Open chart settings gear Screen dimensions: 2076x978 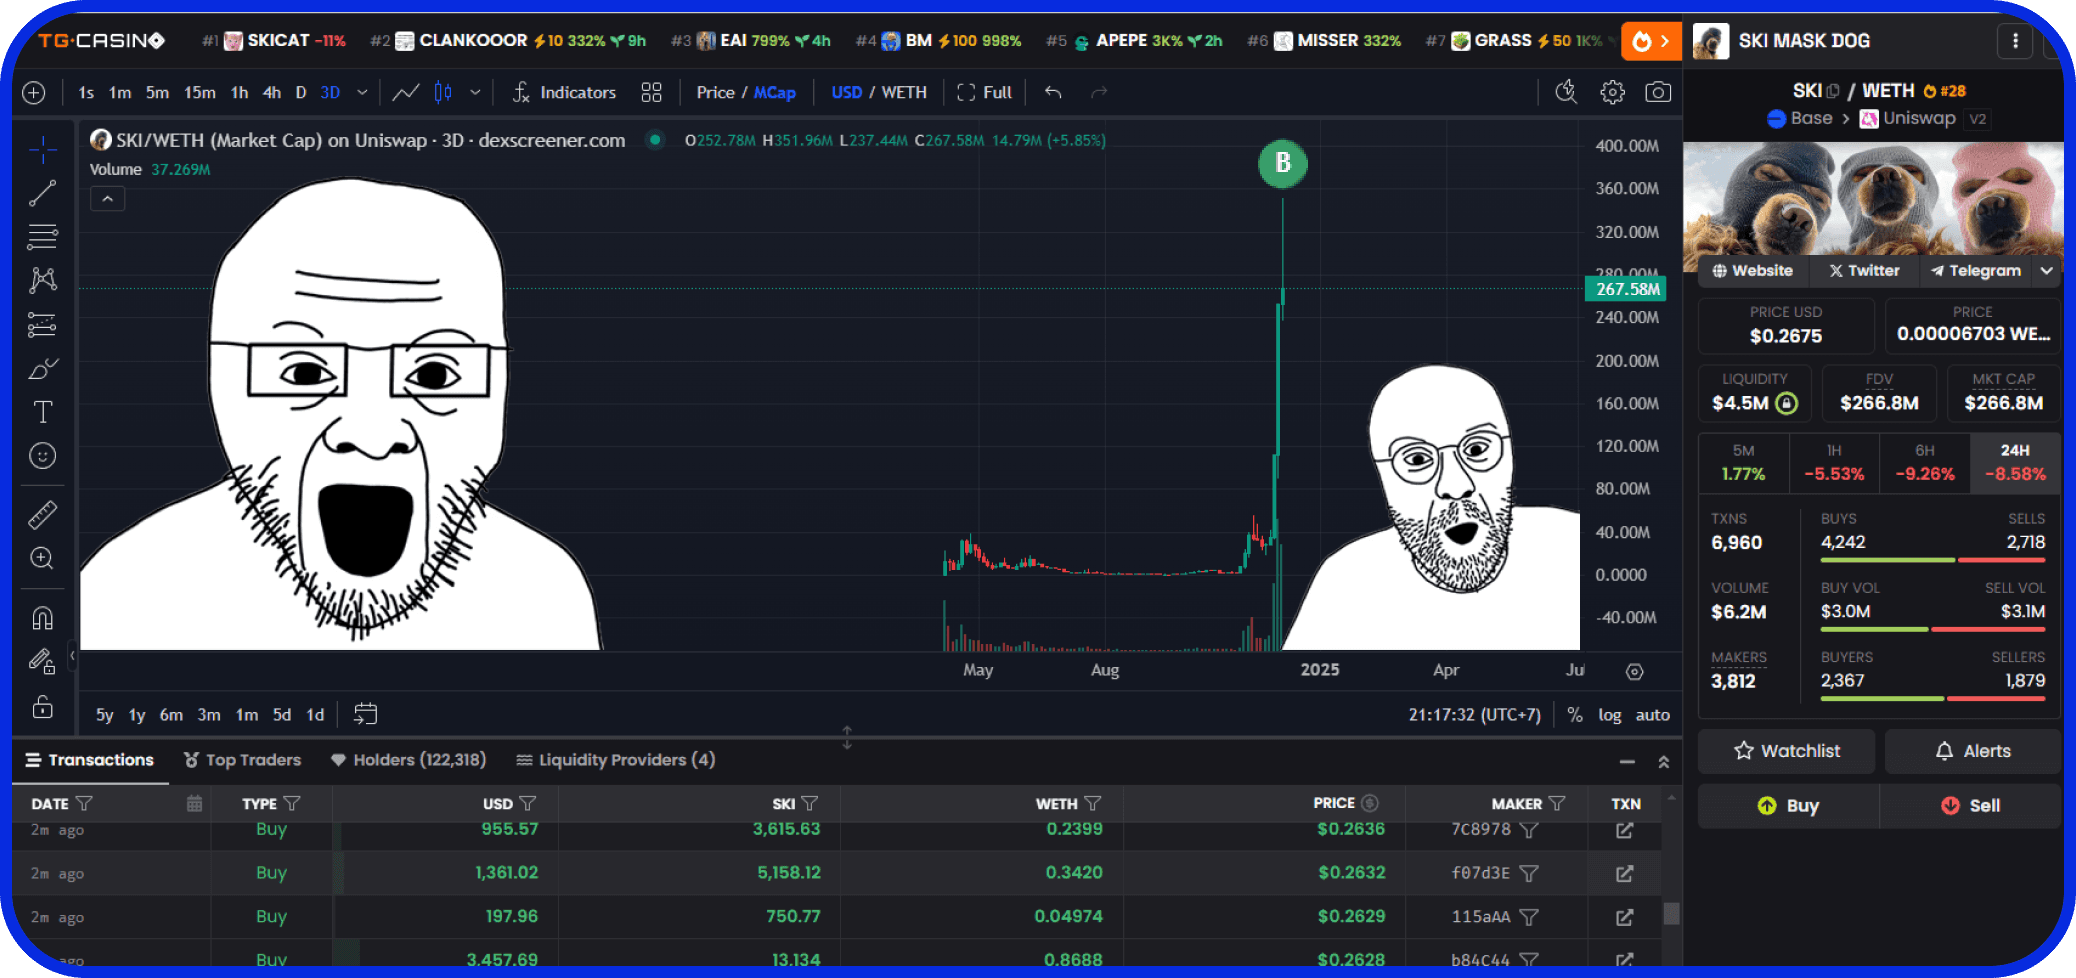pos(1612,93)
